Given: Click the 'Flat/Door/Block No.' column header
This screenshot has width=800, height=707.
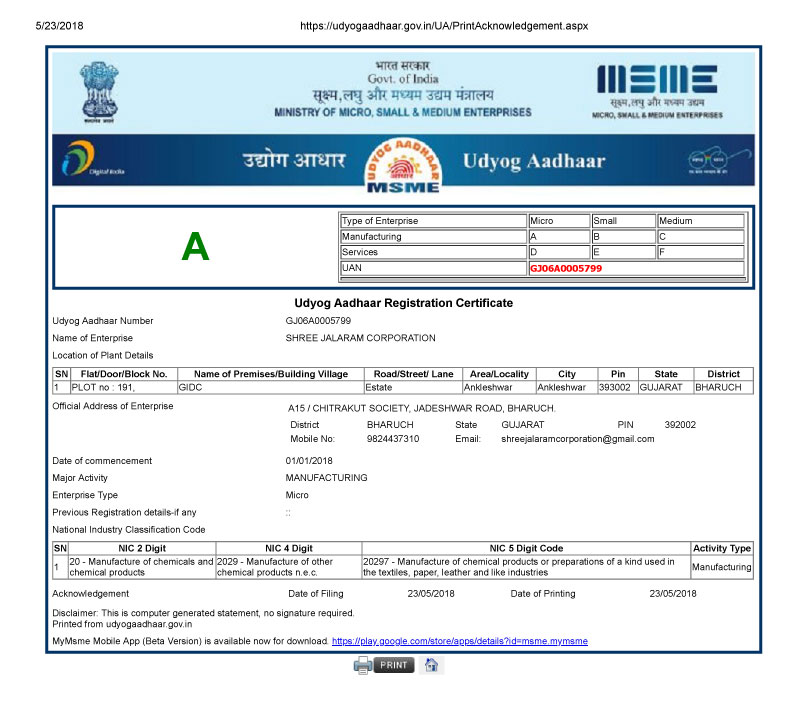Looking at the screenshot, I should click(x=124, y=374).
